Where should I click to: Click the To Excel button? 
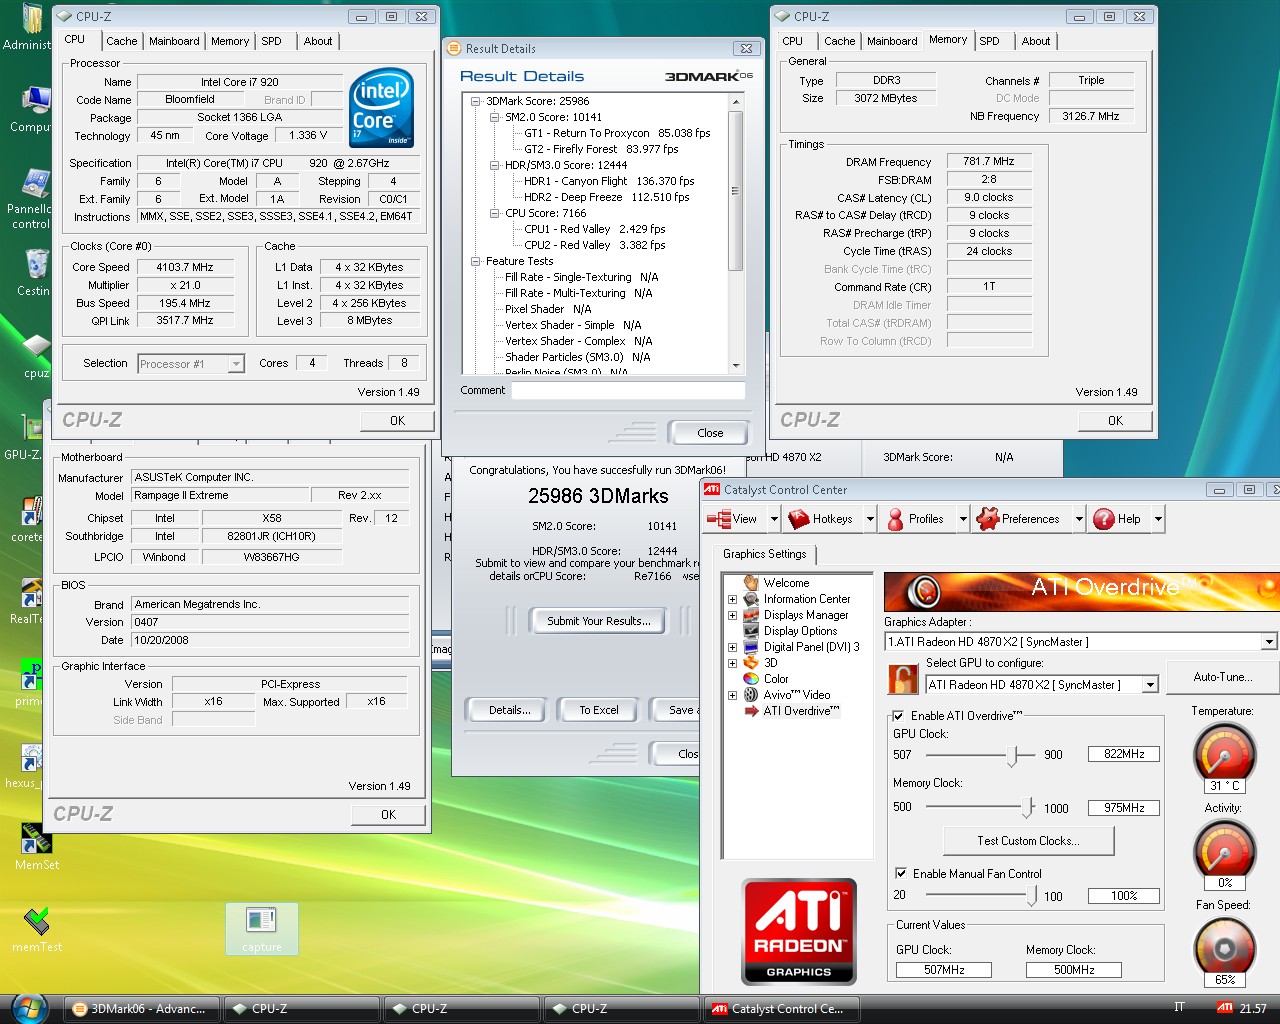coord(598,710)
